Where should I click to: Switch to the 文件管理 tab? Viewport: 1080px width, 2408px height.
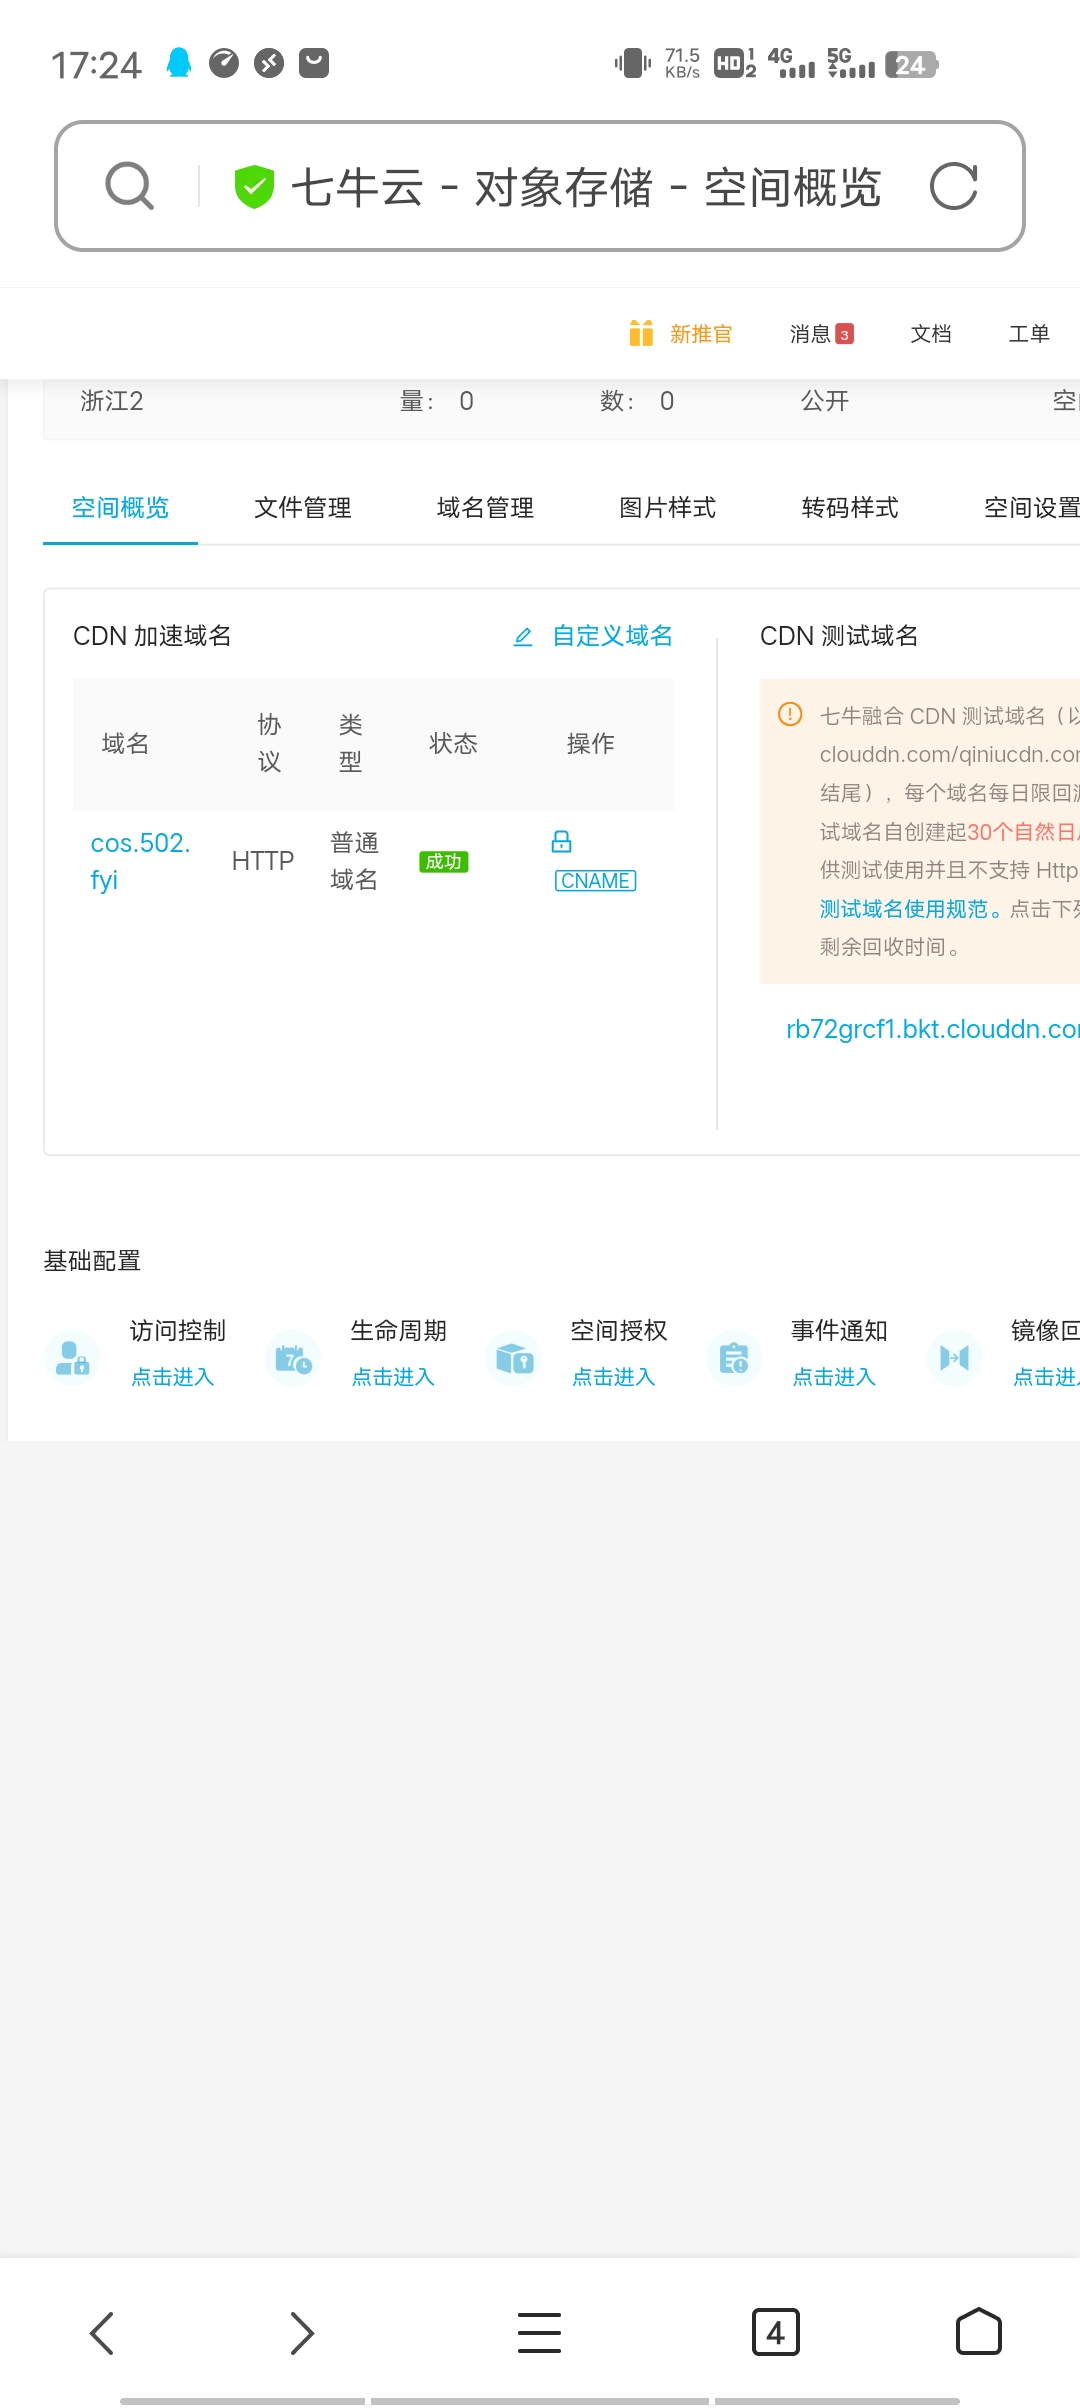303,508
